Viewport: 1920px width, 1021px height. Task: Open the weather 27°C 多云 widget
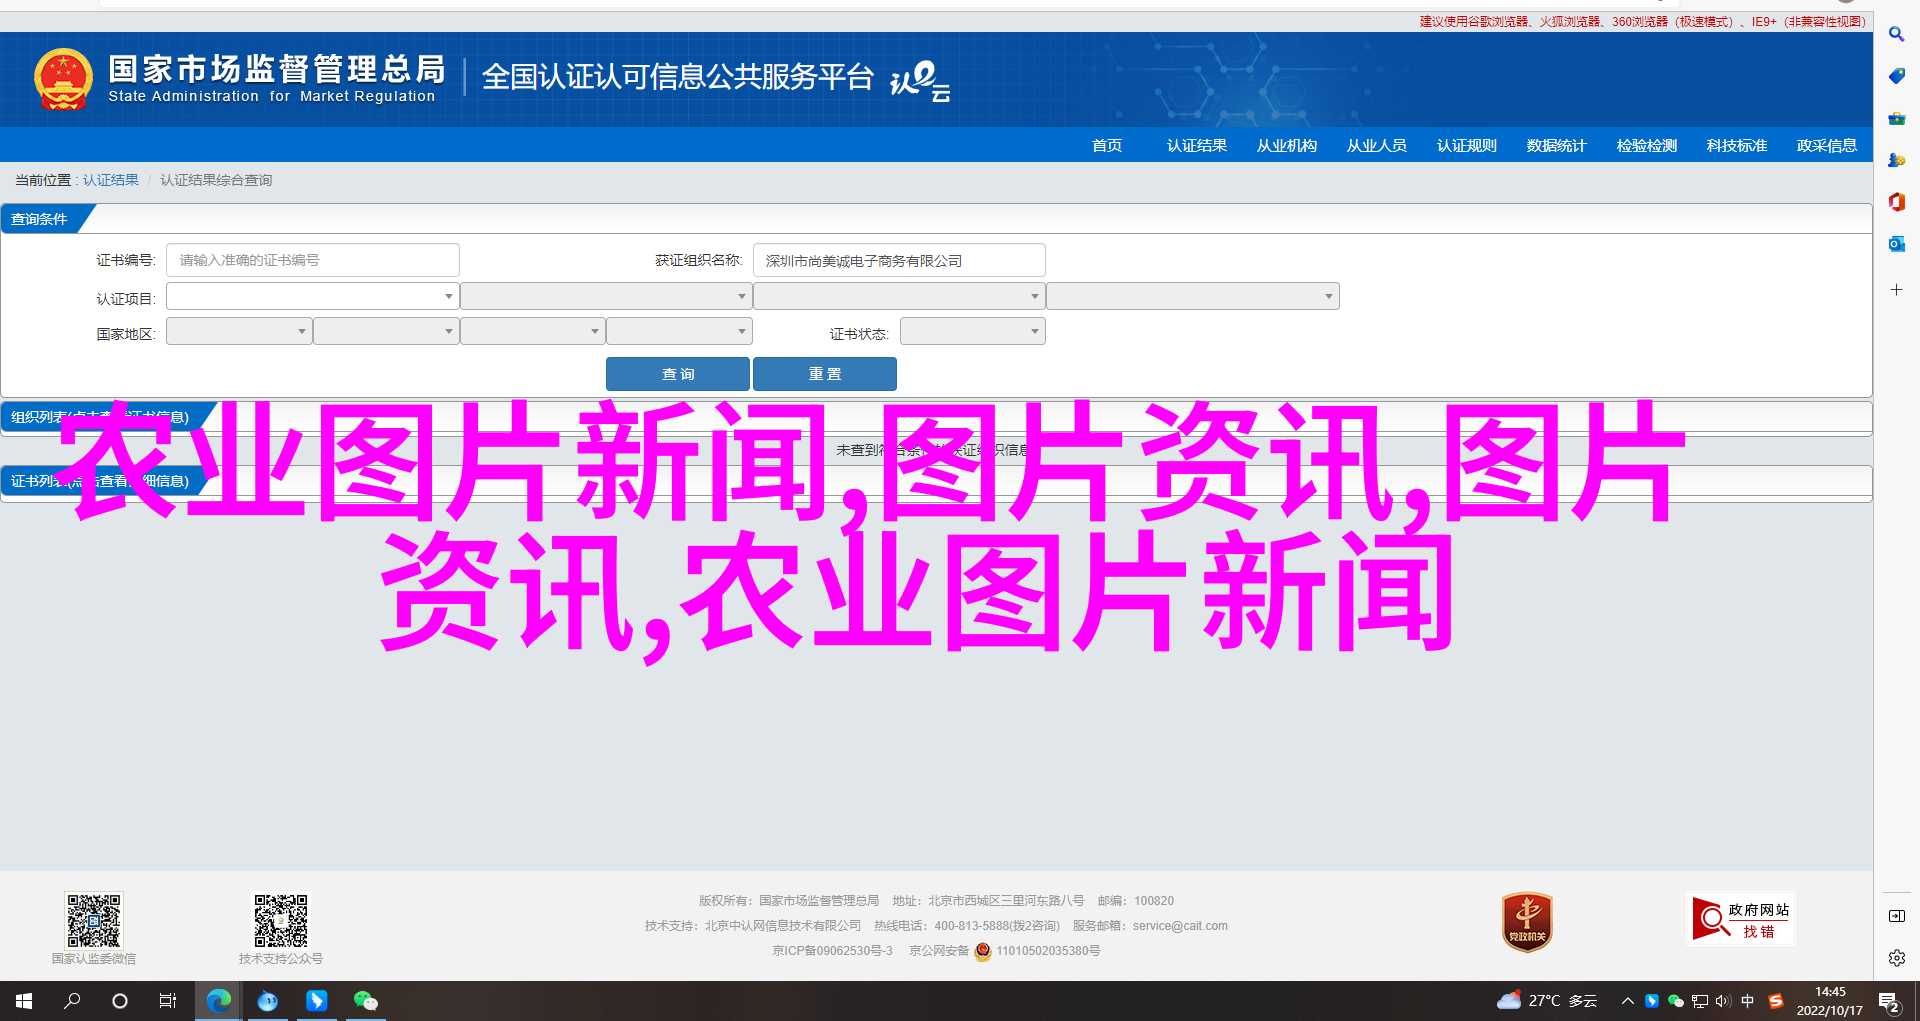(1547, 1001)
